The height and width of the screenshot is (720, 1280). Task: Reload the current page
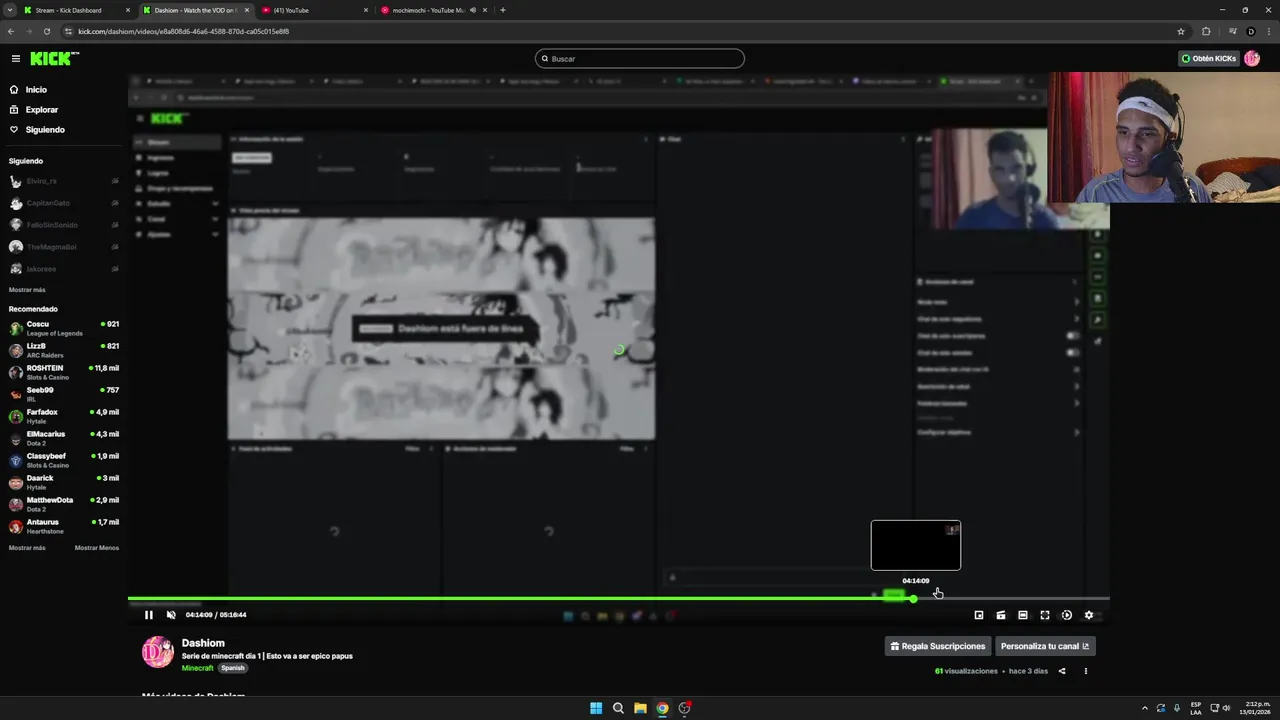click(x=46, y=31)
